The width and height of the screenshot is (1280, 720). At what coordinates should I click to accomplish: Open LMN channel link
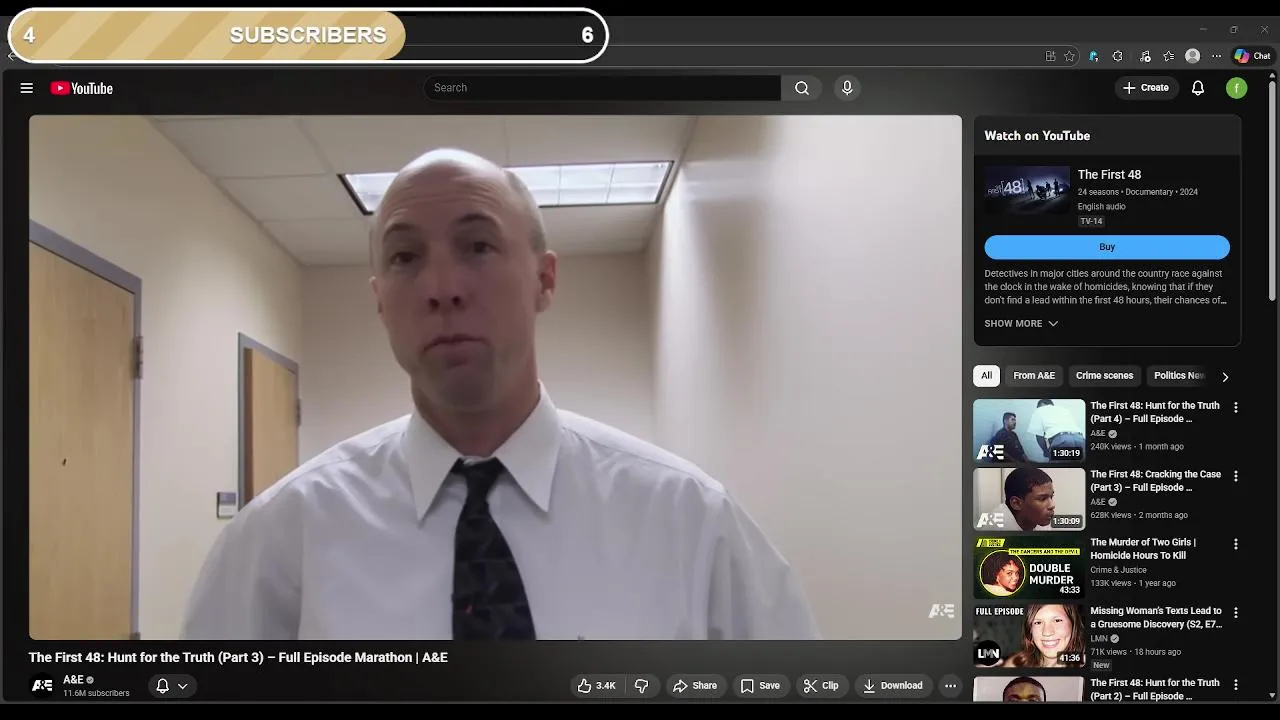1098,638
